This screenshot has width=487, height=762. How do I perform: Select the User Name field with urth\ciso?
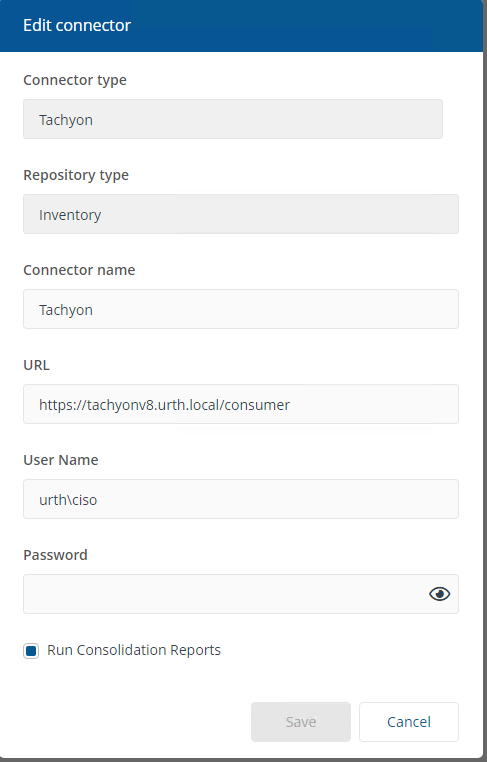click(x=241, y=499)
